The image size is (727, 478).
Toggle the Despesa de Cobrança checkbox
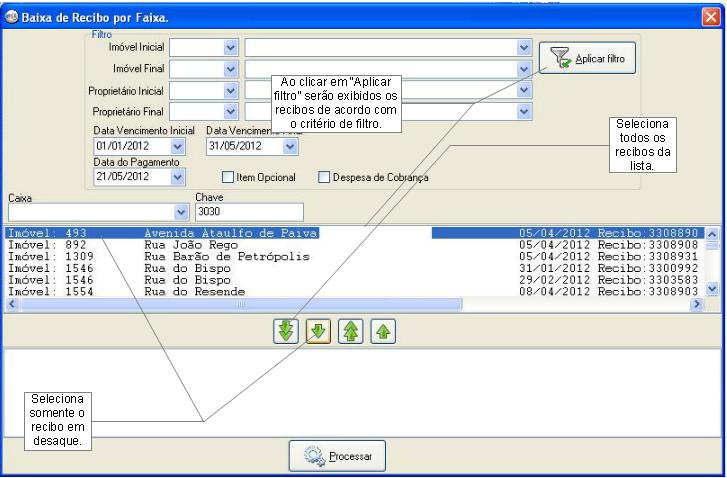click(x=324, y=178)
